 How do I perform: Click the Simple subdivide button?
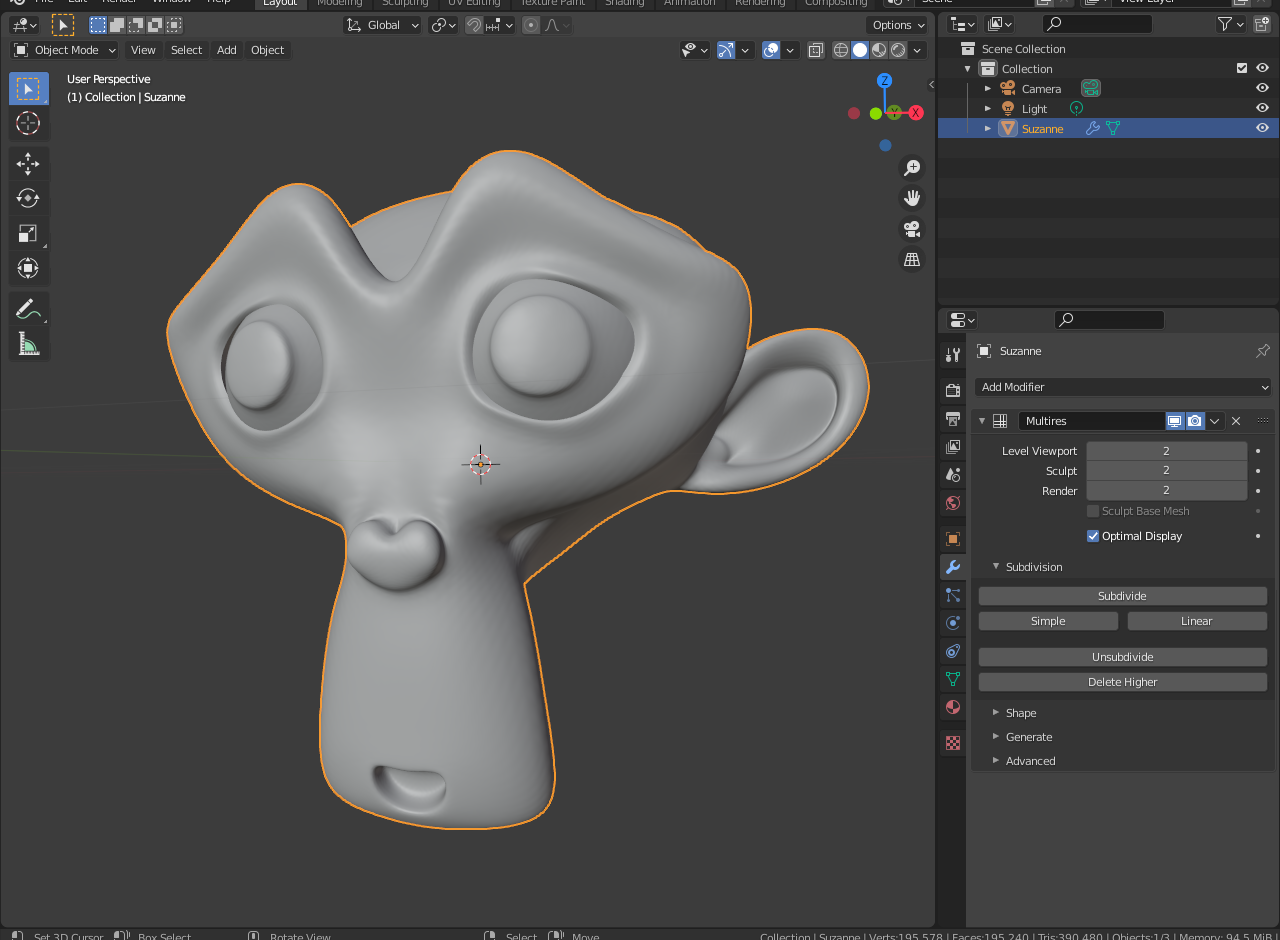coord(1048,621)
